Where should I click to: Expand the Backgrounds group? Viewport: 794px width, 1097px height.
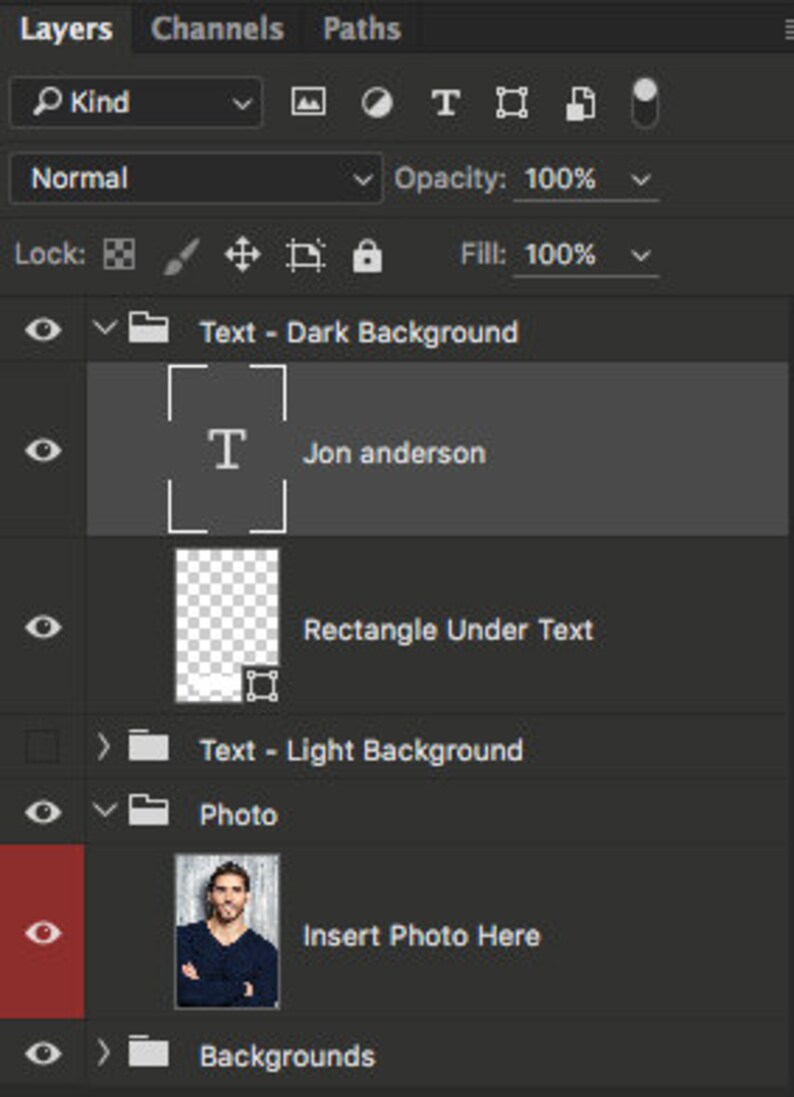(103, 1052)
